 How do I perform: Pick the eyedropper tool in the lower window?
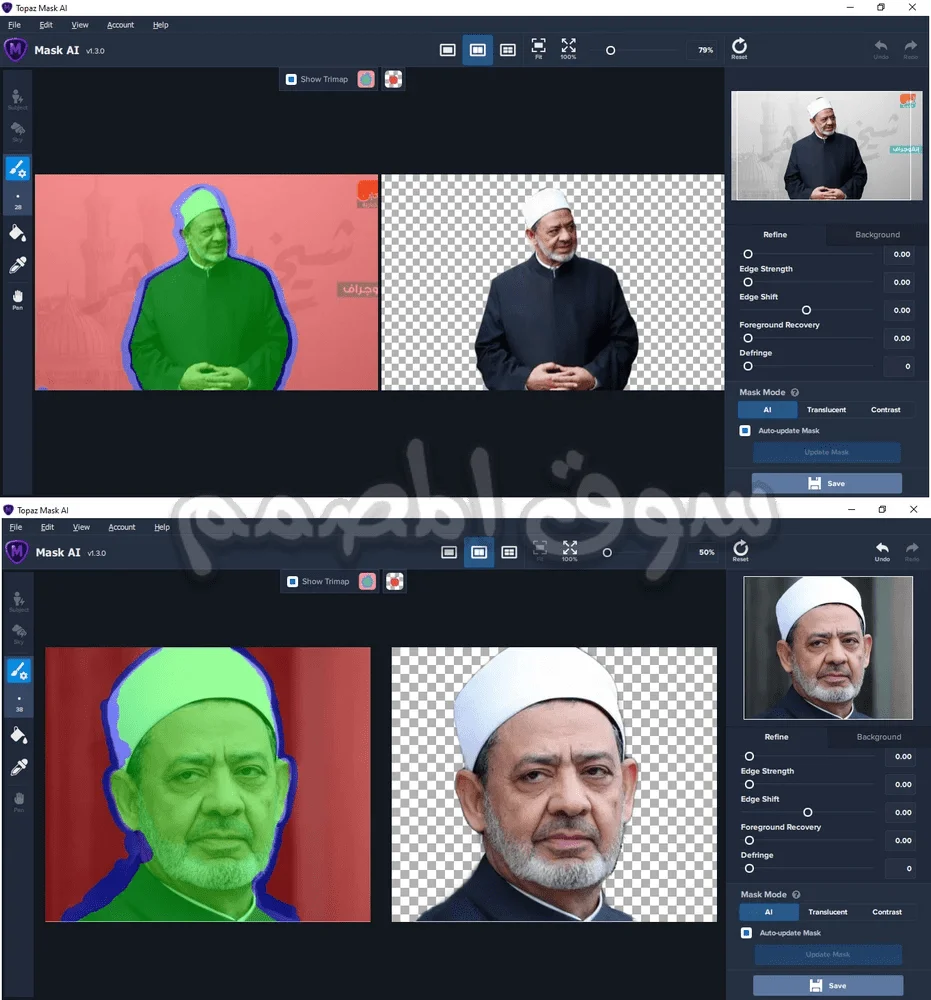[17, 767]
